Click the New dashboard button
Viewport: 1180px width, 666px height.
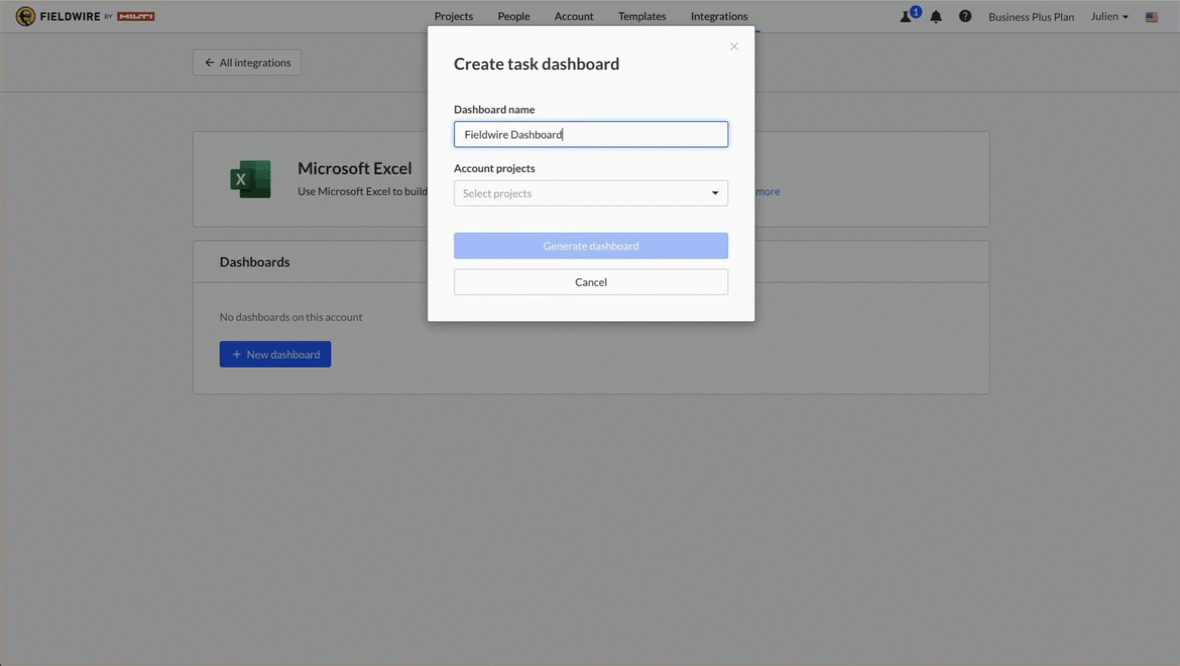(x=275, y=354)
